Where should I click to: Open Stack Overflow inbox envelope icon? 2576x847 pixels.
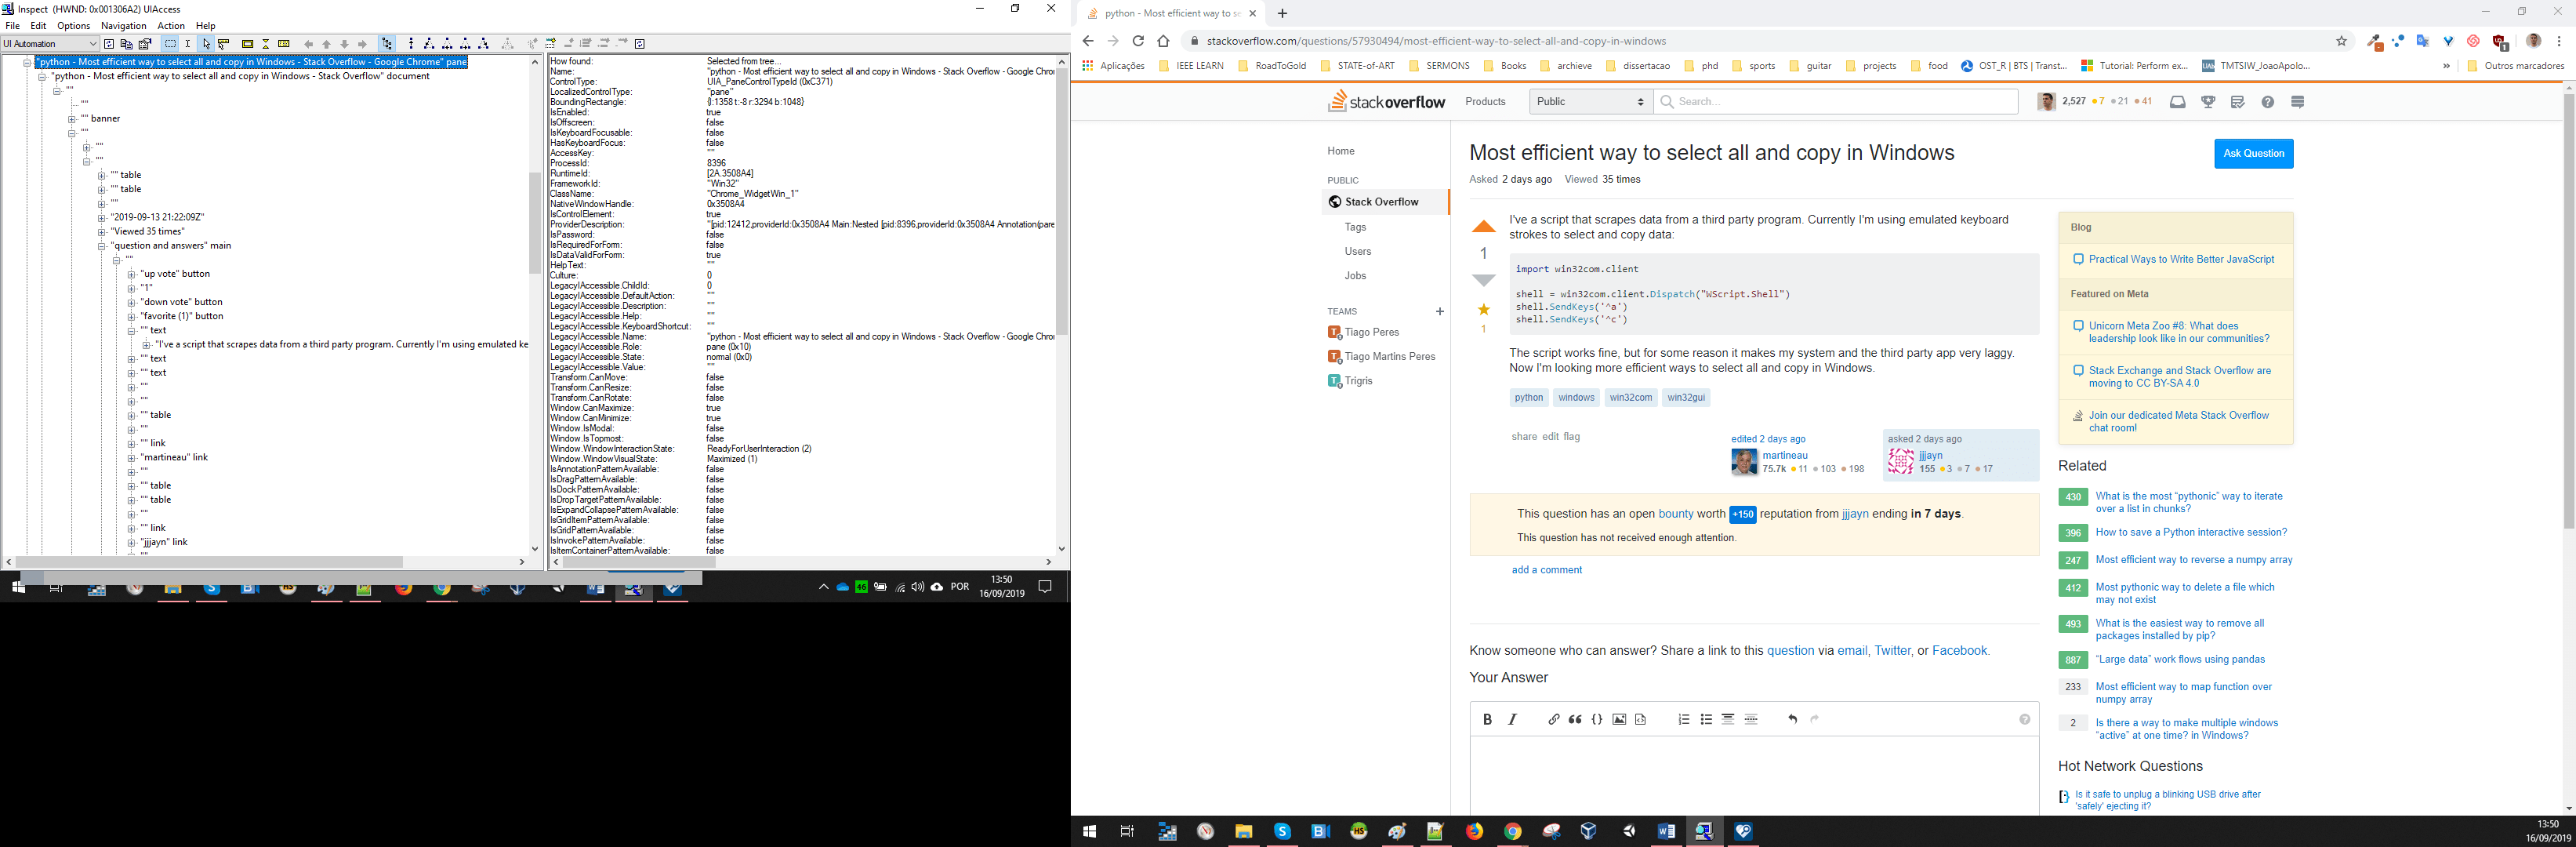pyautogui.click(x=2177, y=101)
